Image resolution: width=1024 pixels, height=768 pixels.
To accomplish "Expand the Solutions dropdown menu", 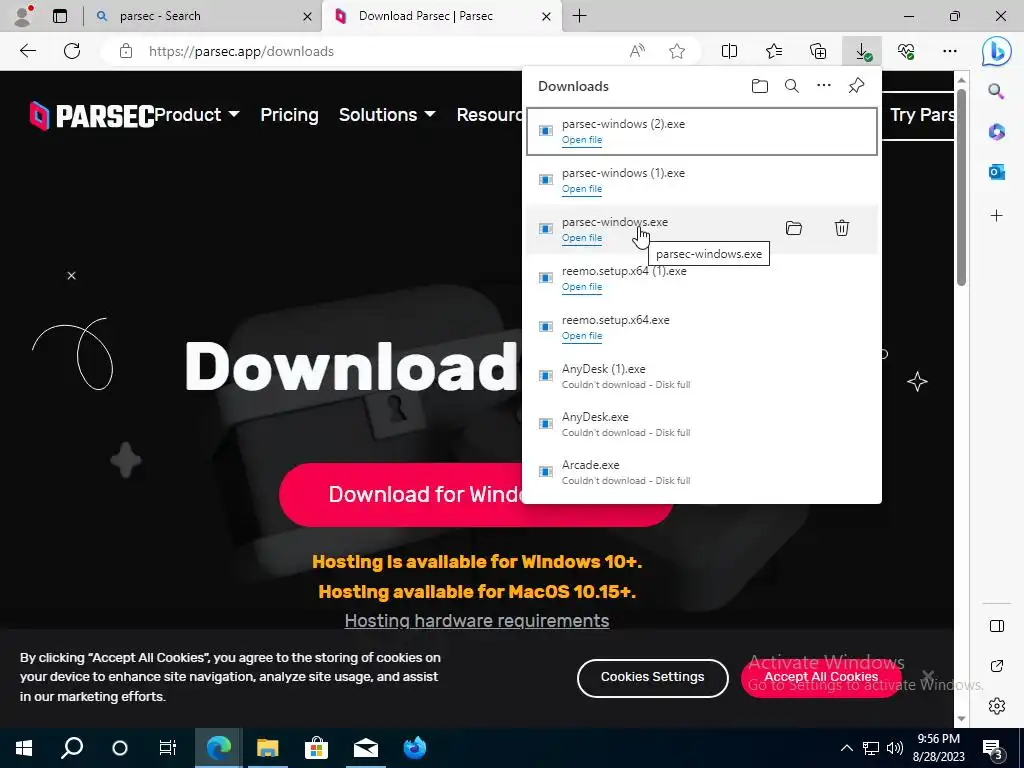I will tap(387, 115).
